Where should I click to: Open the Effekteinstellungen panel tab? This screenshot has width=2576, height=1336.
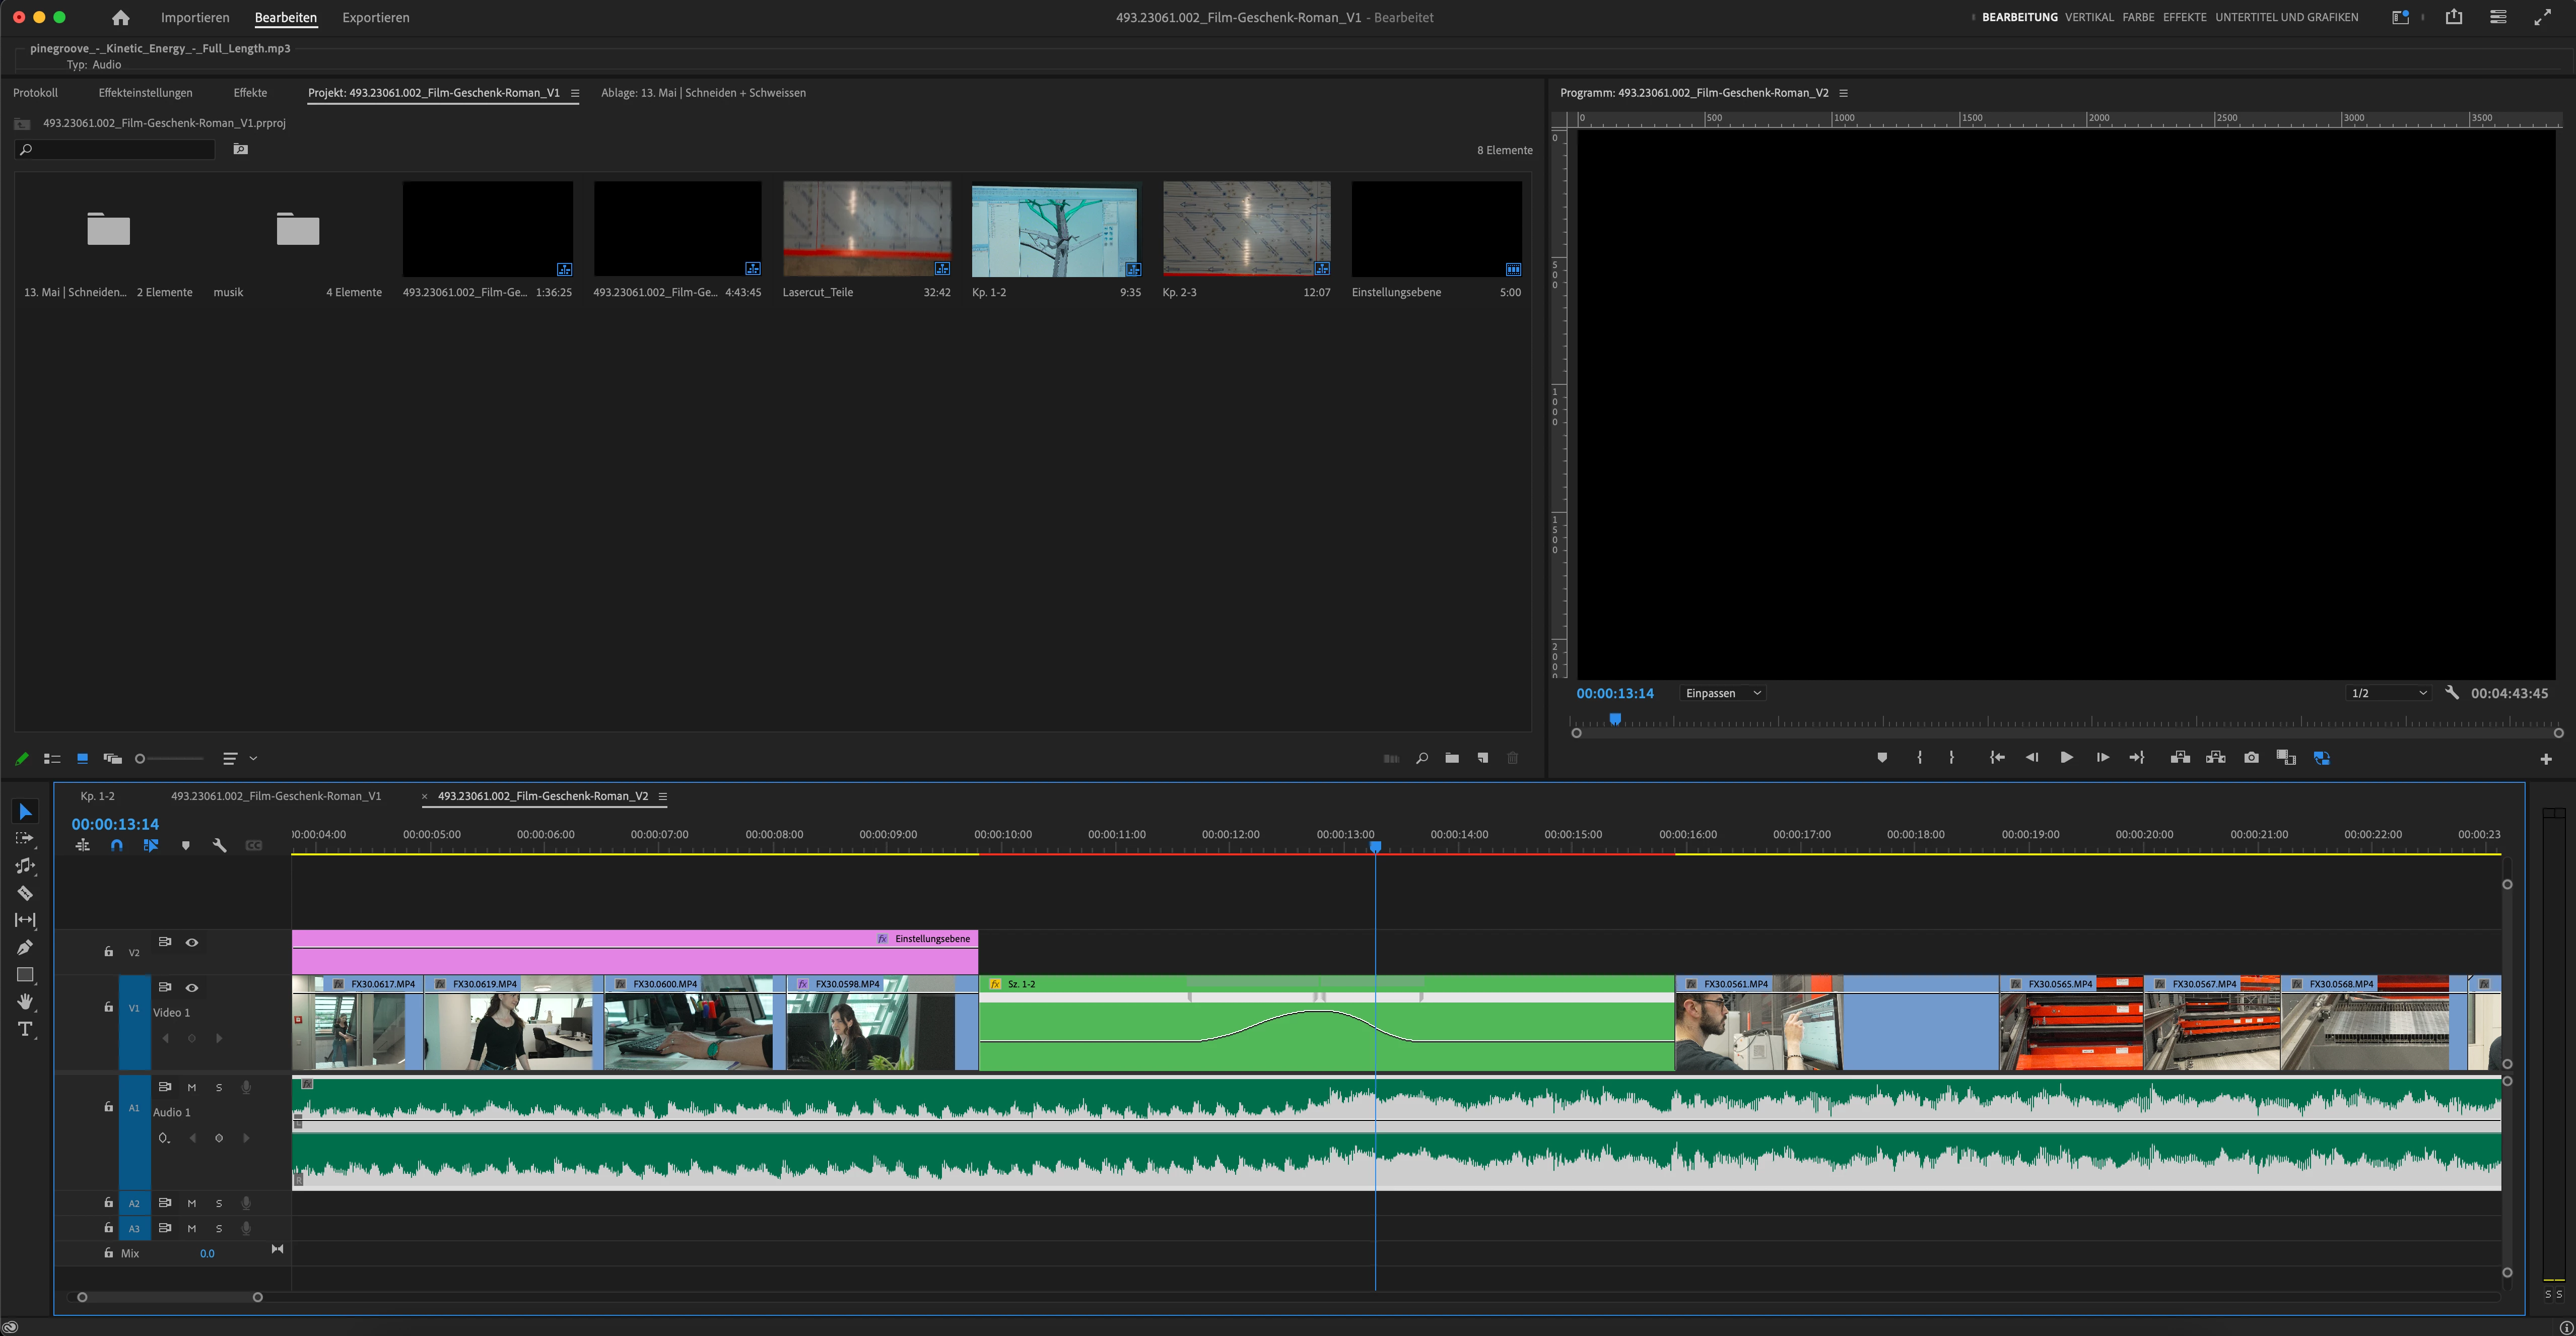(145, 92)
